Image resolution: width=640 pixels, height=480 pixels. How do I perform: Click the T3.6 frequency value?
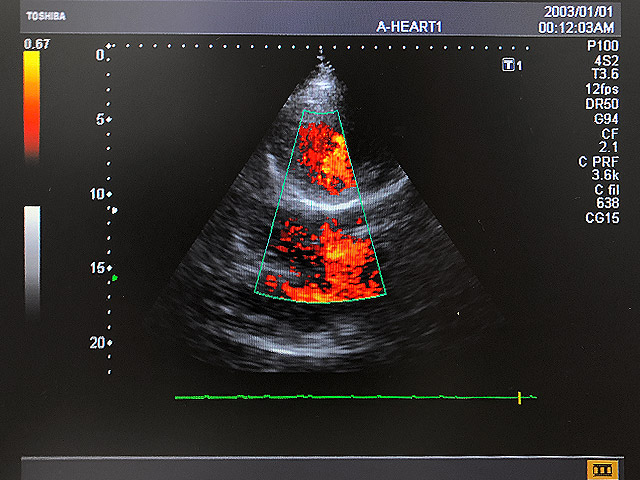coord(605,74)
